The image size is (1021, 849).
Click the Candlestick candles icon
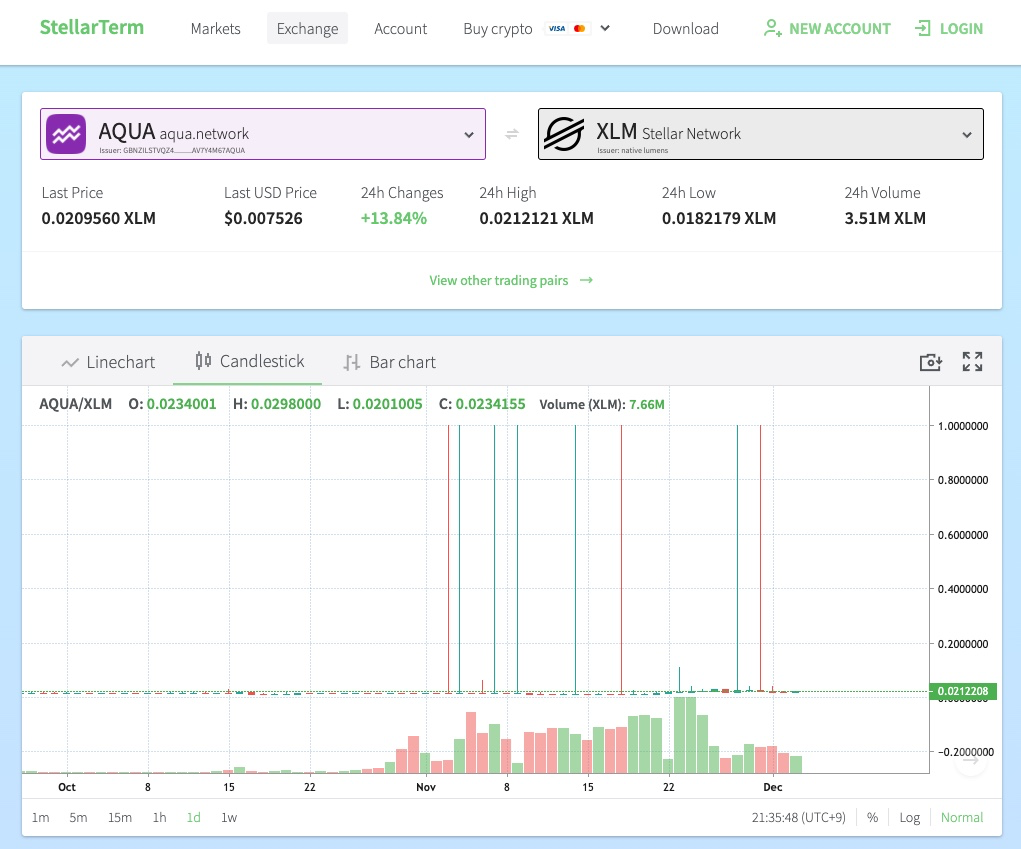pyautogui.click(x=203, y=361)
